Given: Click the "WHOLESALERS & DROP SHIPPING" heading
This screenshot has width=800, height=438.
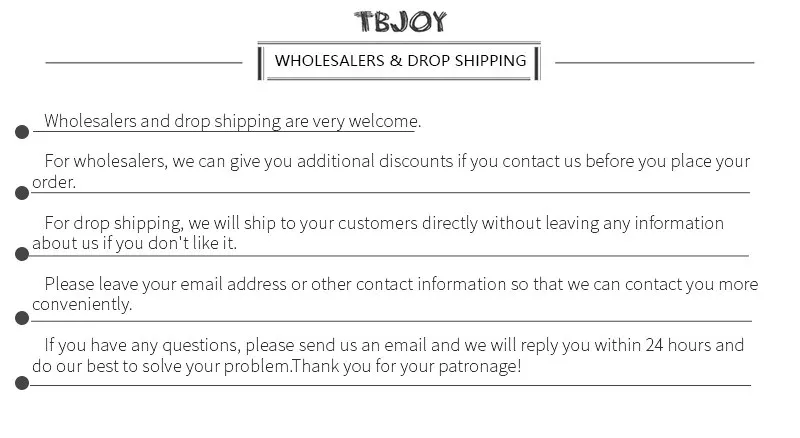Looking at the screenshot, I should (x=400, y=61).
